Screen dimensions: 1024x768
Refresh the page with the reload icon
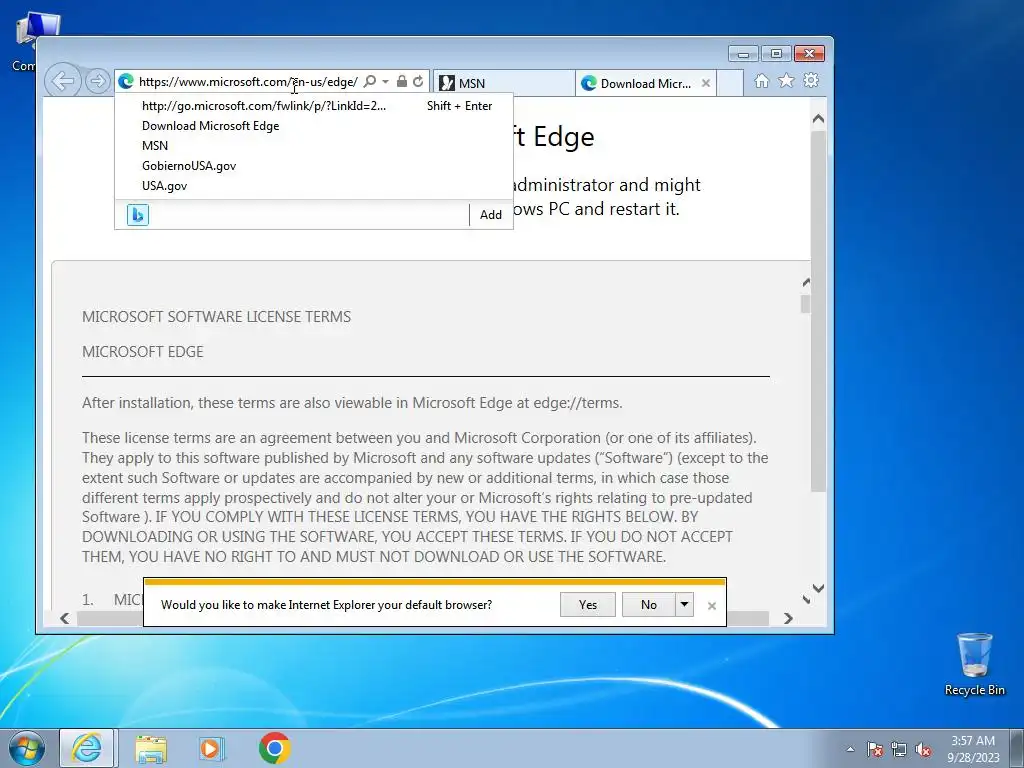(x=418, y=82)
